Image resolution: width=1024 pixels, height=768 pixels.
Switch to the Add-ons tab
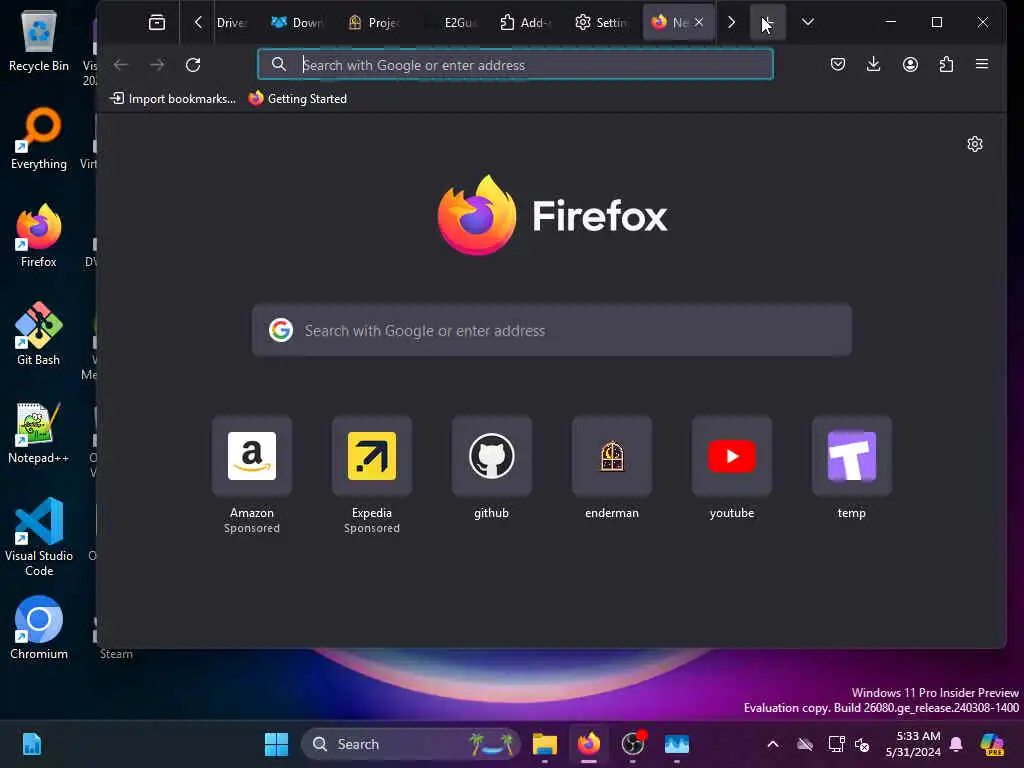coord(526,23)
